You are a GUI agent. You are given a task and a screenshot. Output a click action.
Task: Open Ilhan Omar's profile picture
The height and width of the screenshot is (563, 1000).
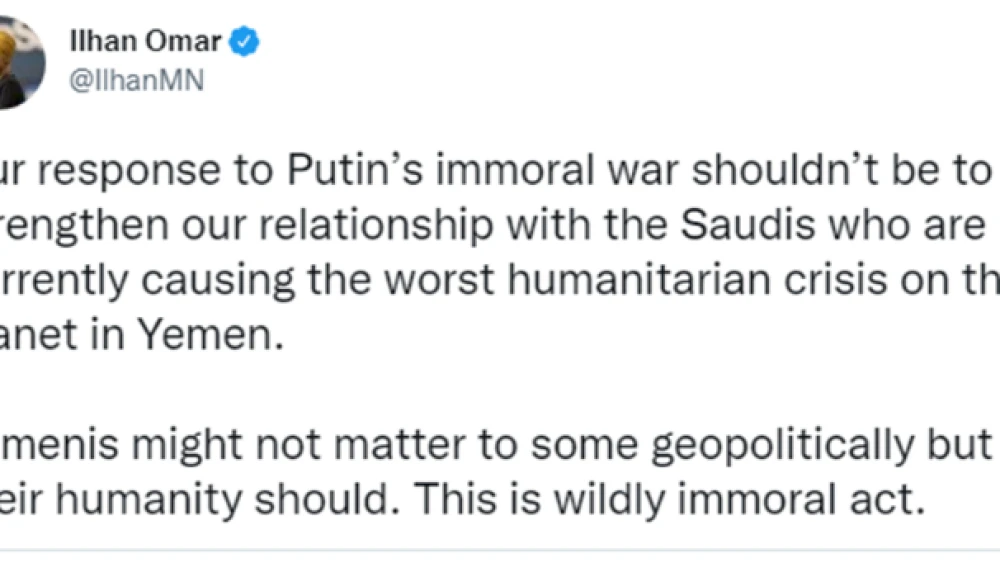click(x=18, y=62)
